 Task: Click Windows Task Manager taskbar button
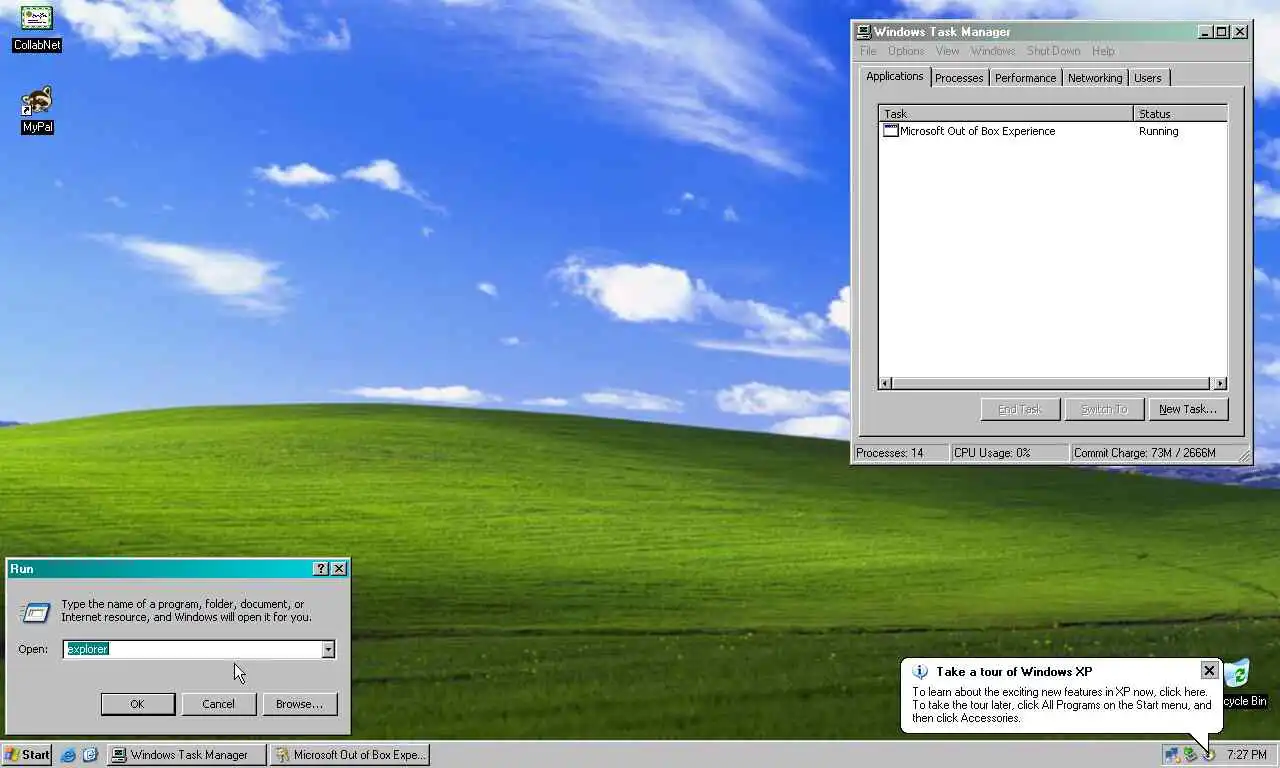(187, 755)
